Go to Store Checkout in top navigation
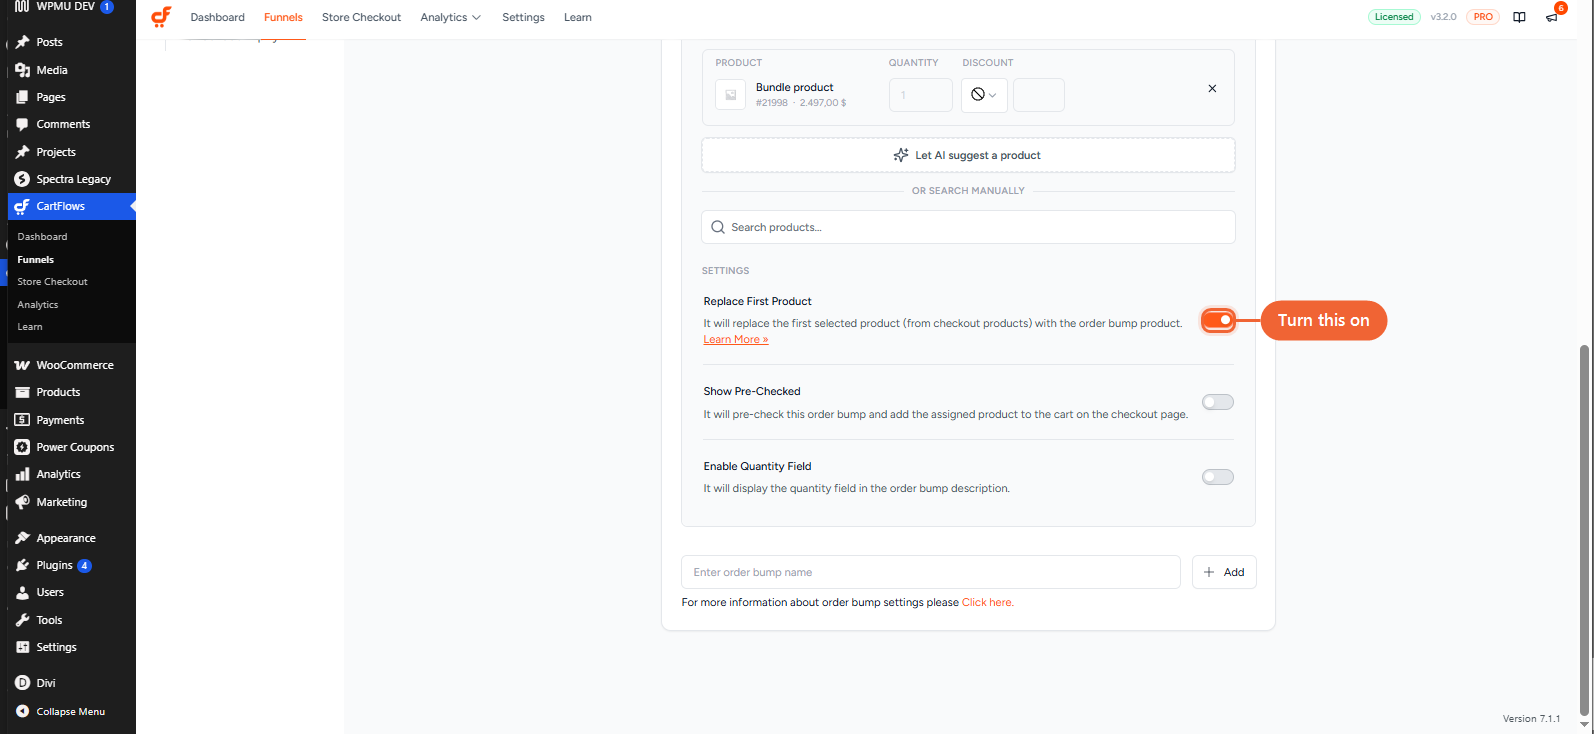The height and width of the screenshot is (734, 1594). point(361,17)
